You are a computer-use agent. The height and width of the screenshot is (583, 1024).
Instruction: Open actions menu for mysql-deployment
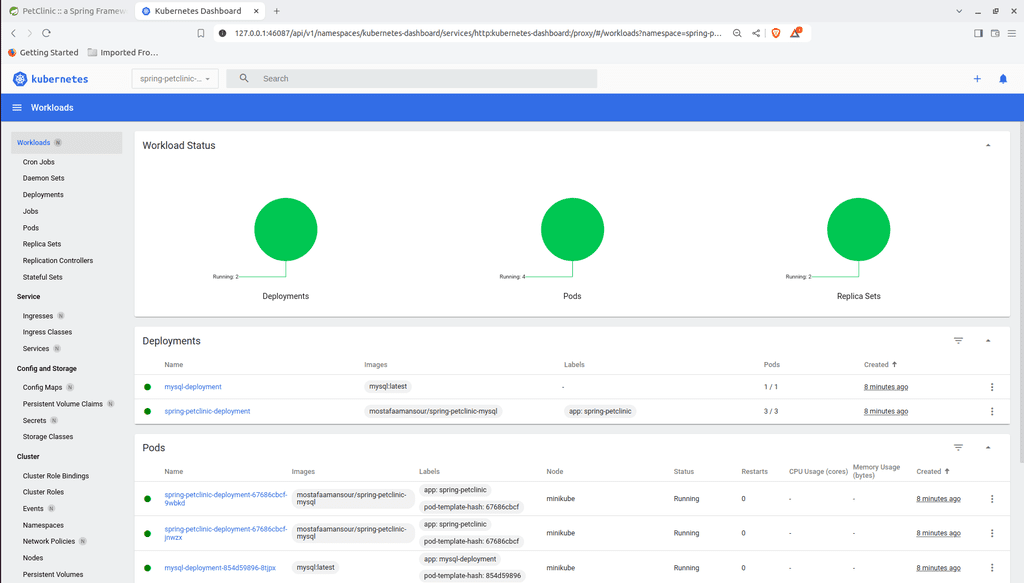[x=992, y=387]
